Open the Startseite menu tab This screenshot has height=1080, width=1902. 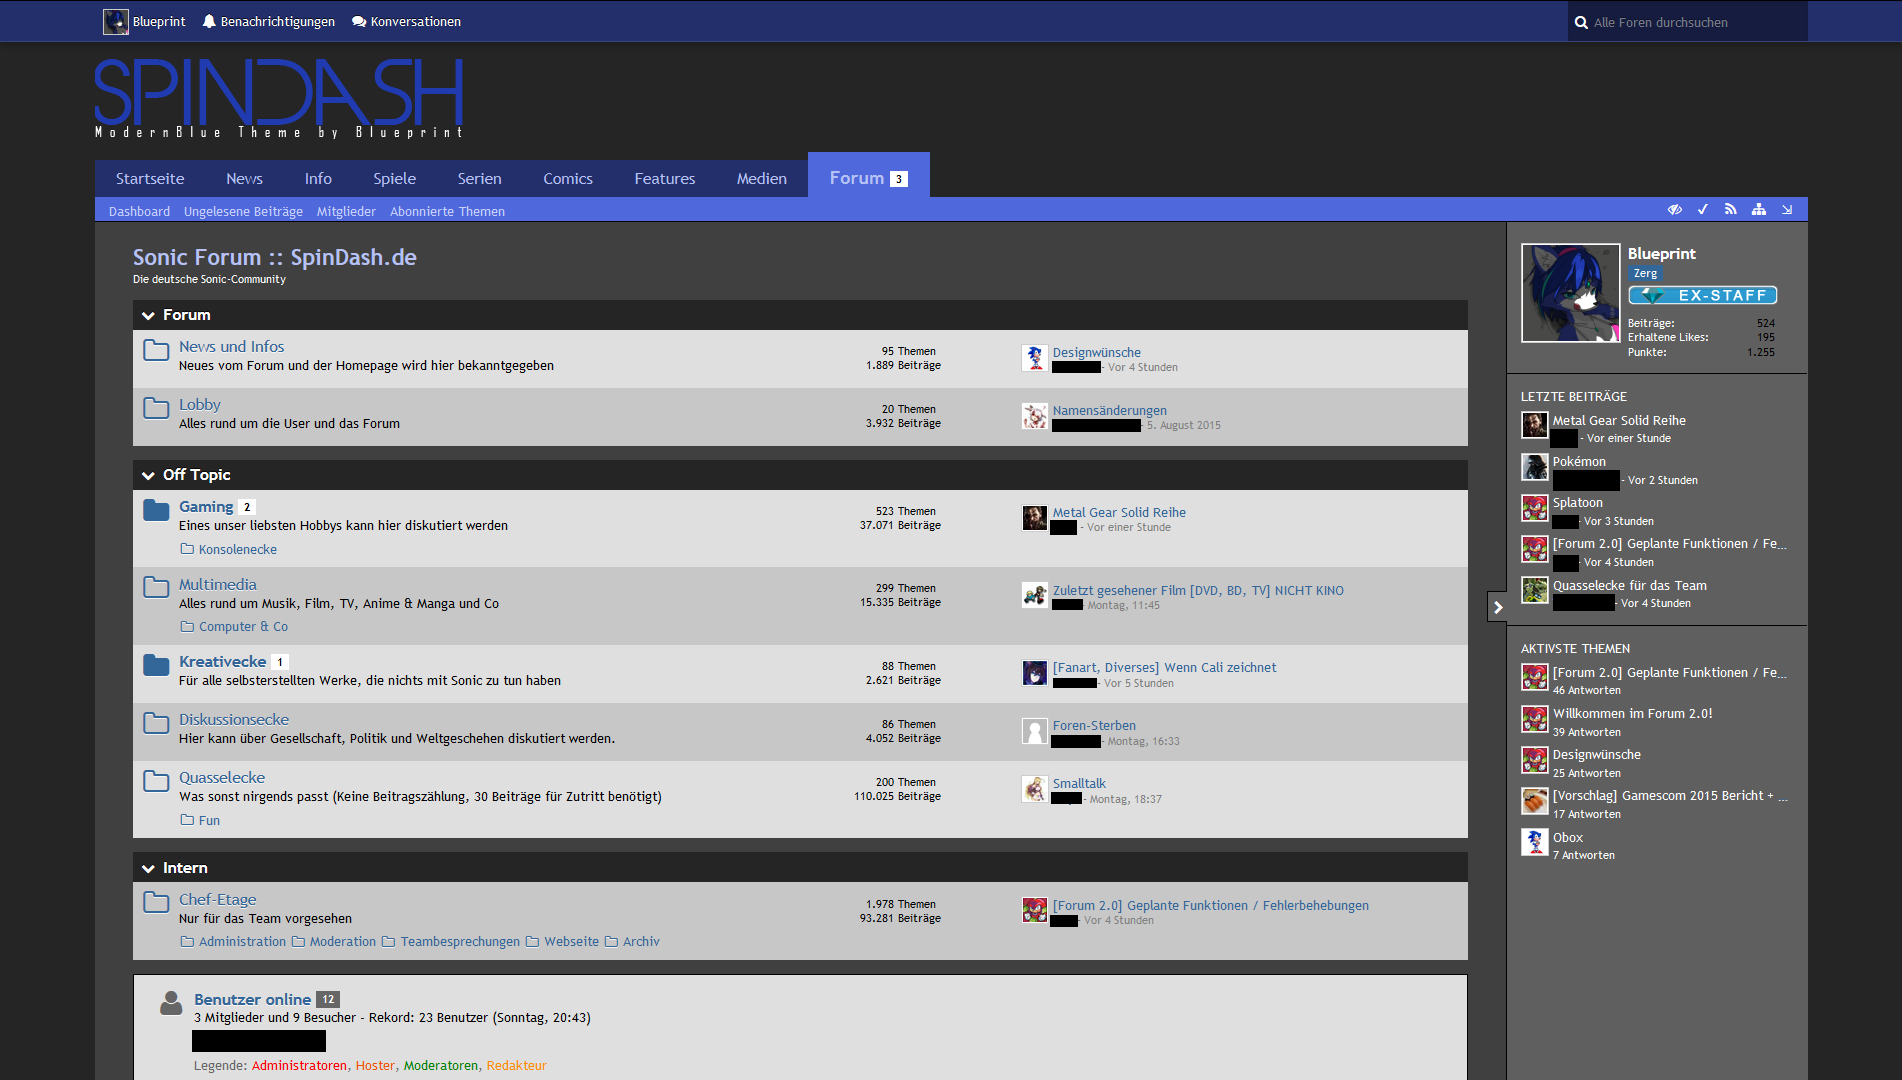point(150,178)
